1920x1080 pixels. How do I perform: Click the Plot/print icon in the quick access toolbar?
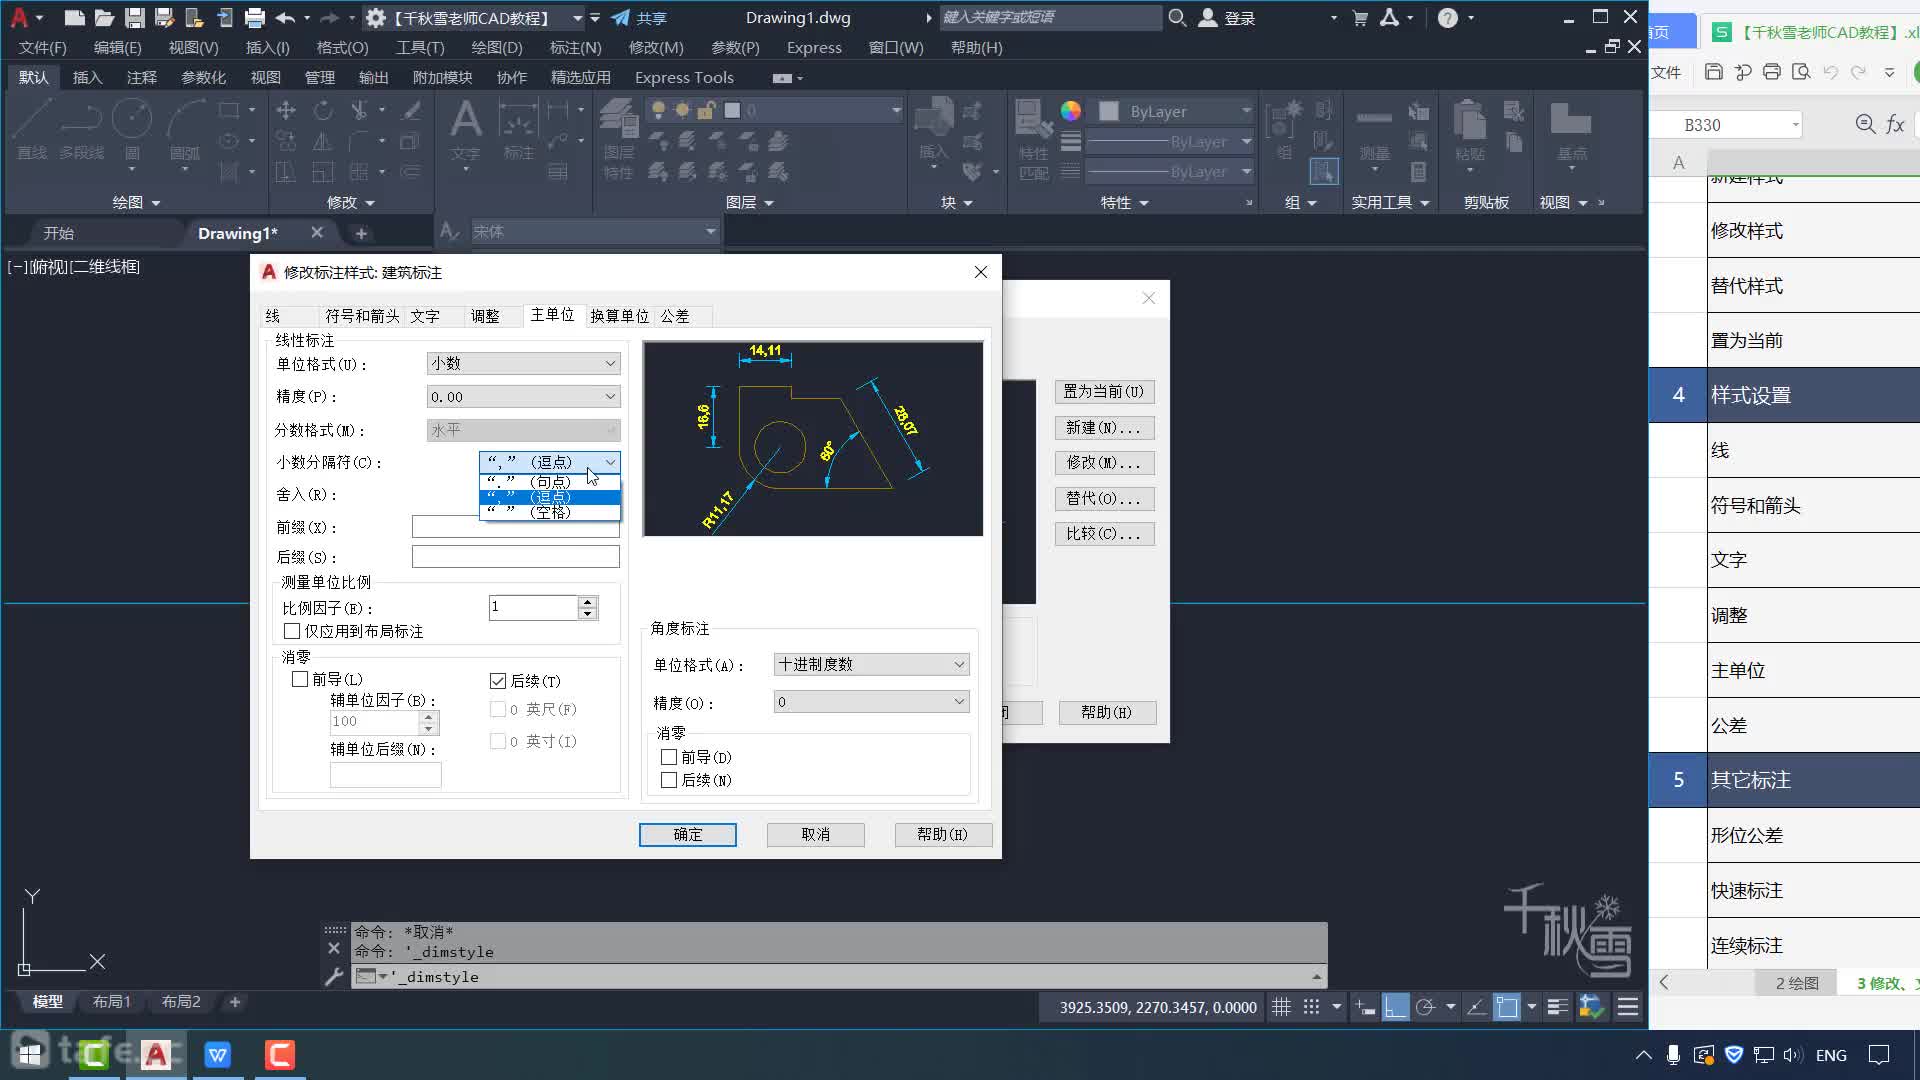[x=255, y=17]
